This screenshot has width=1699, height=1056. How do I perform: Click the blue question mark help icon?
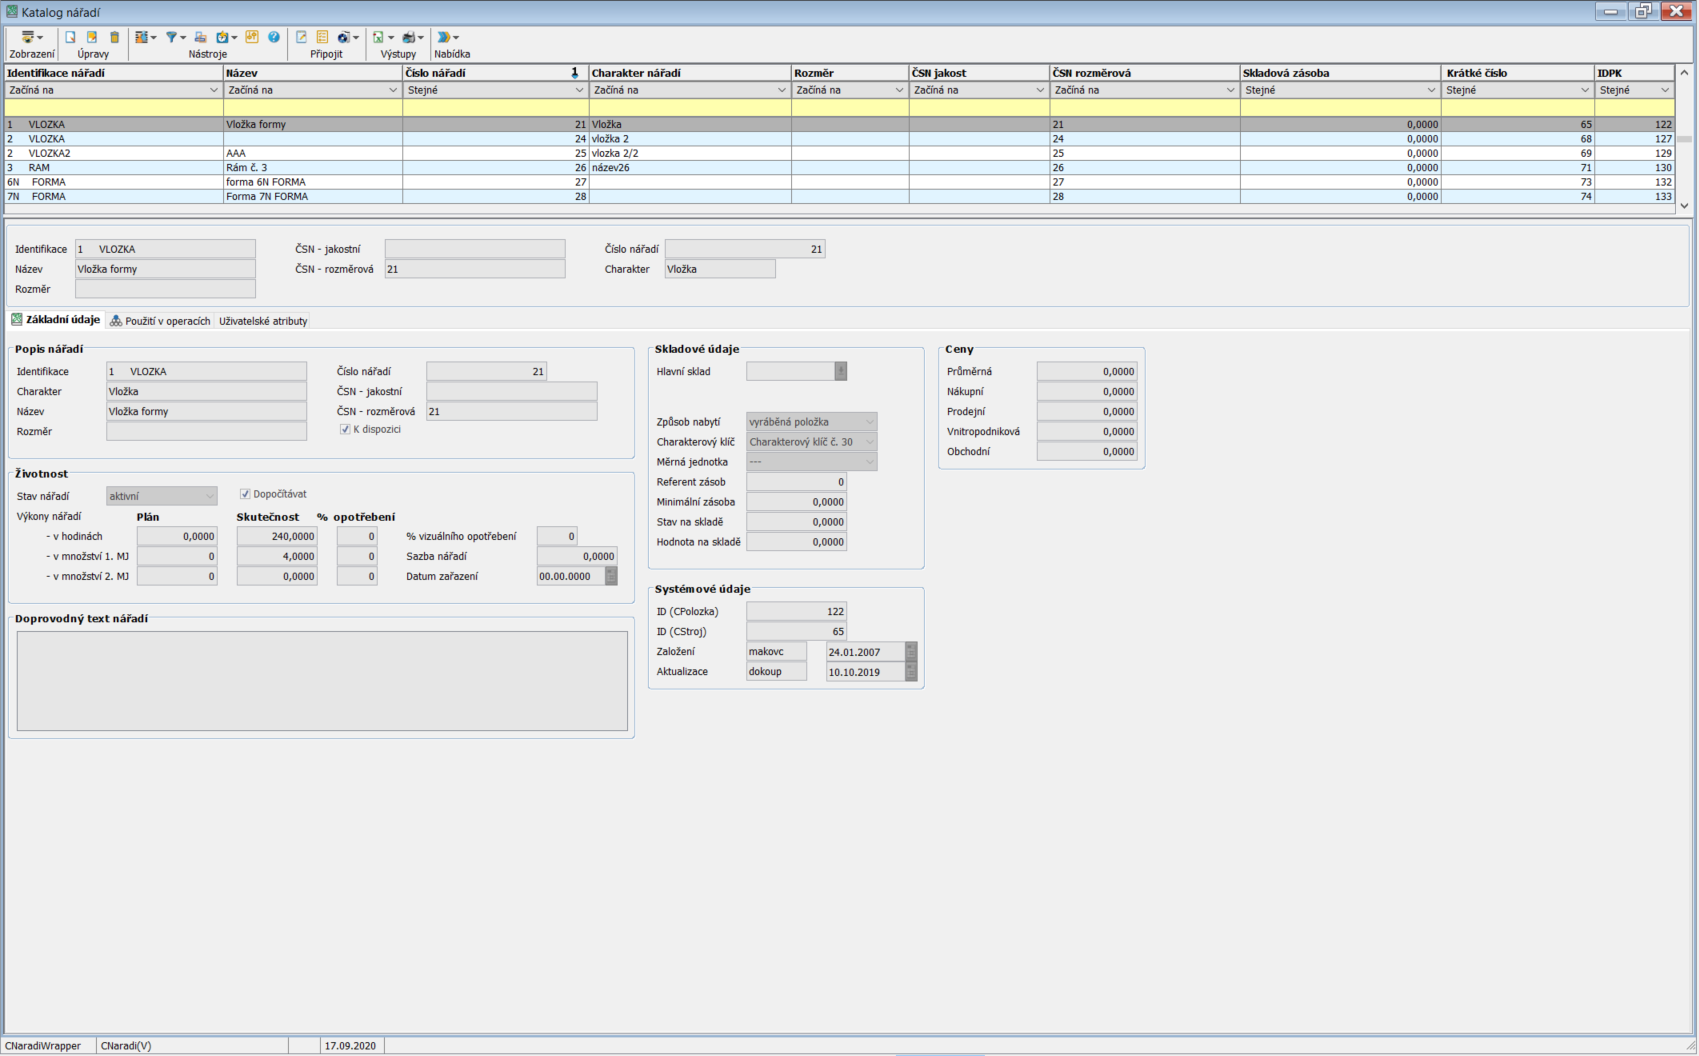click(274, 37)
